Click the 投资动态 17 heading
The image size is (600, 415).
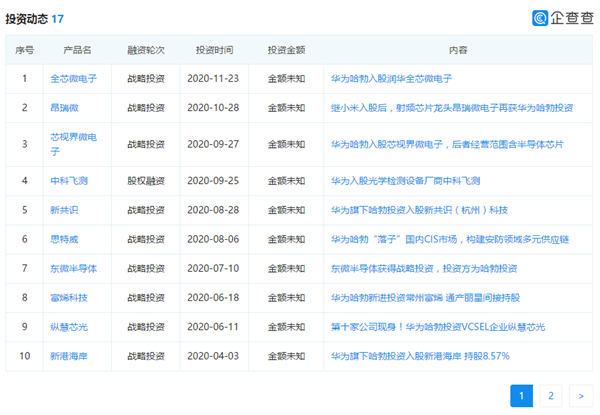click(x=34, y=19)
